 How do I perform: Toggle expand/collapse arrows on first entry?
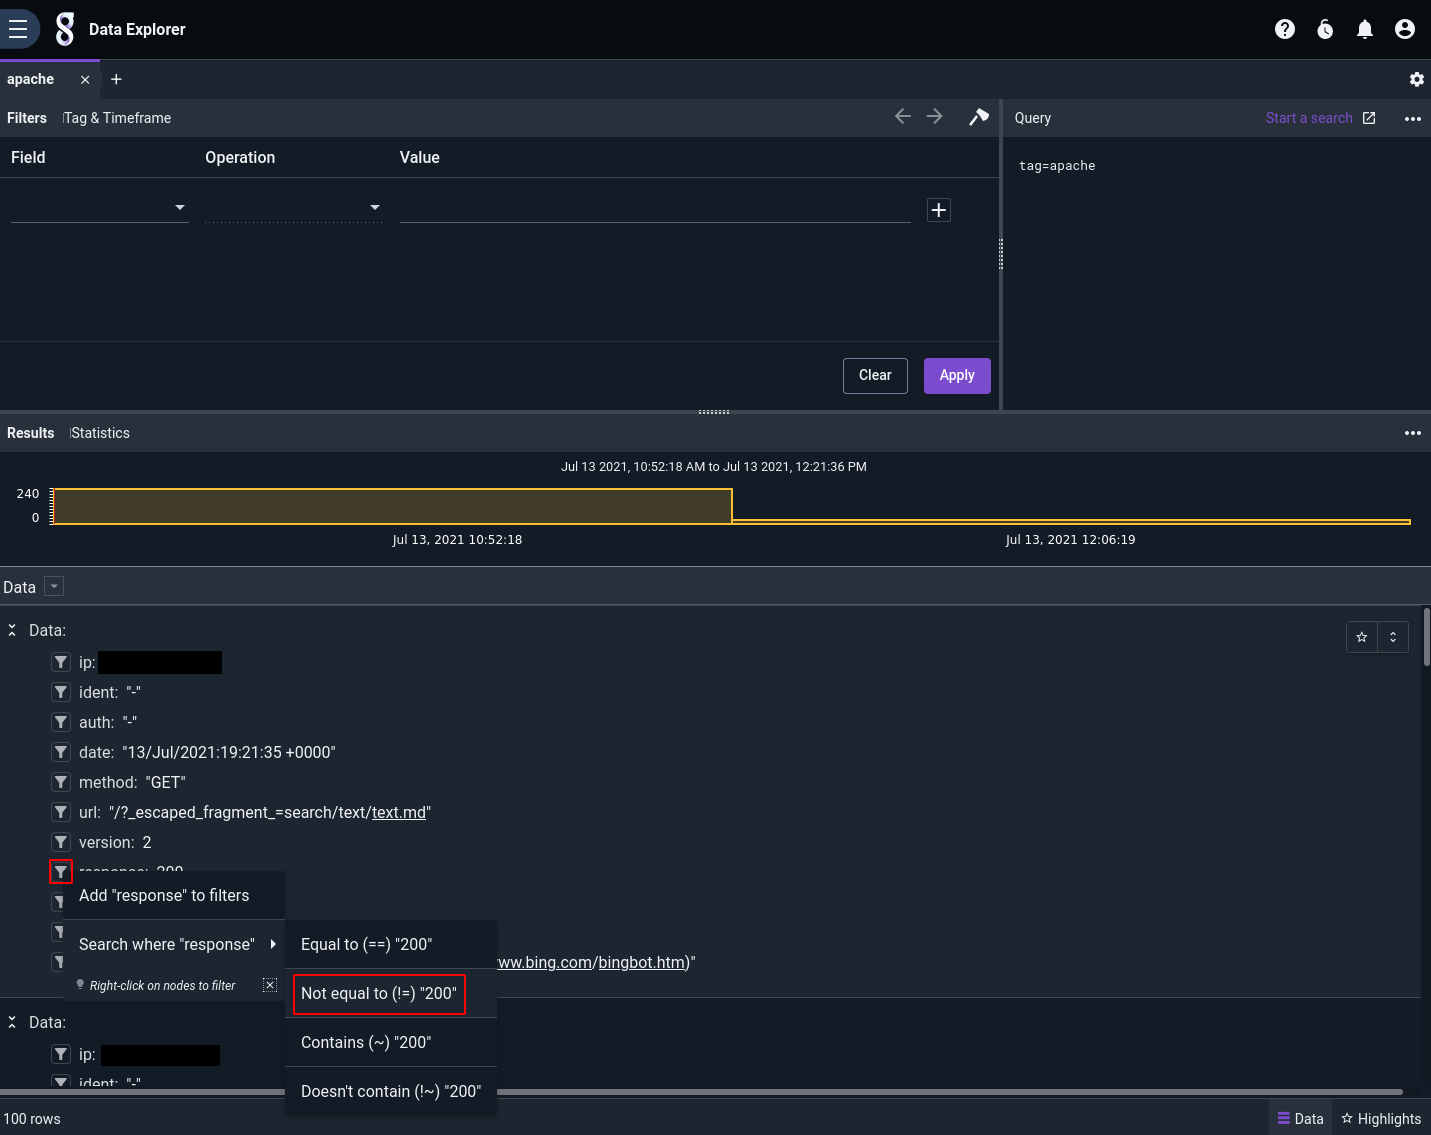coord(1393,637)
